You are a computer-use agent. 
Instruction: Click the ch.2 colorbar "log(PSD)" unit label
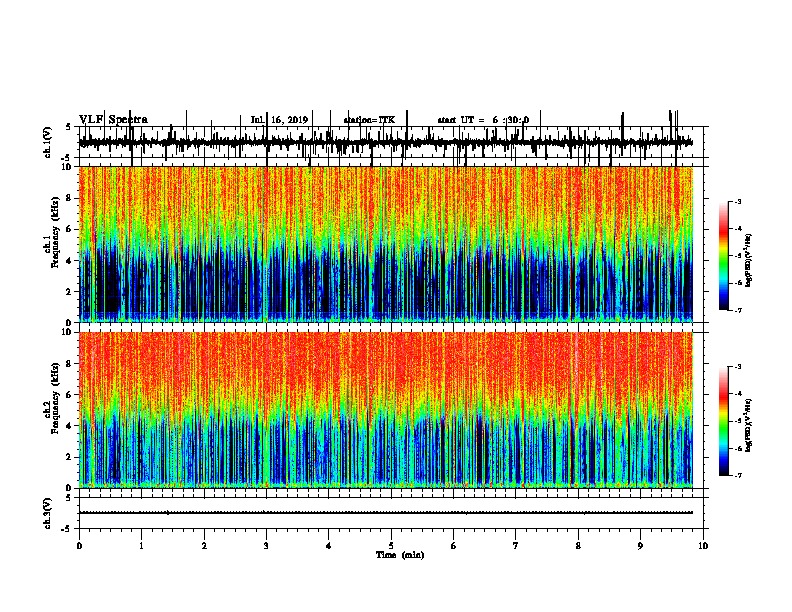pyautogui.click(x=748, y=425)
